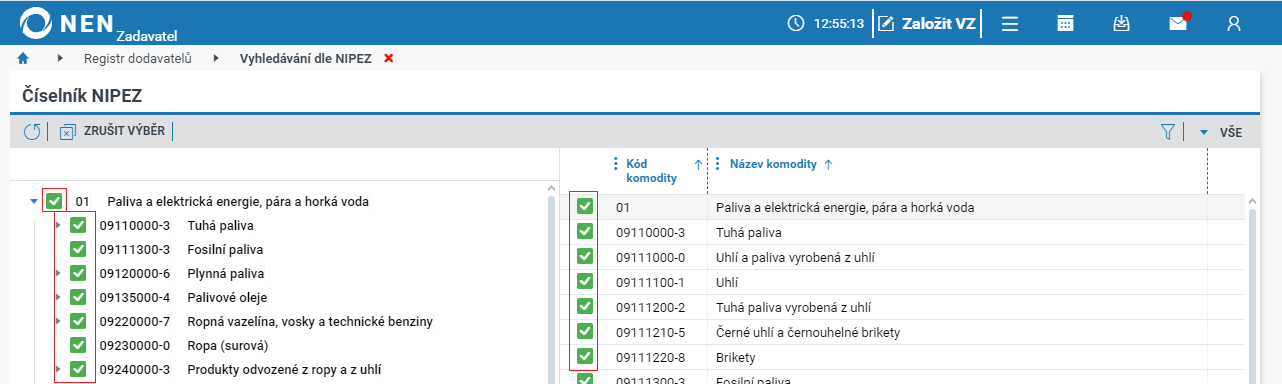The image size is (1282, 384).
Task: Open the hamburger menu icon in header
Action: (1010, 23)
